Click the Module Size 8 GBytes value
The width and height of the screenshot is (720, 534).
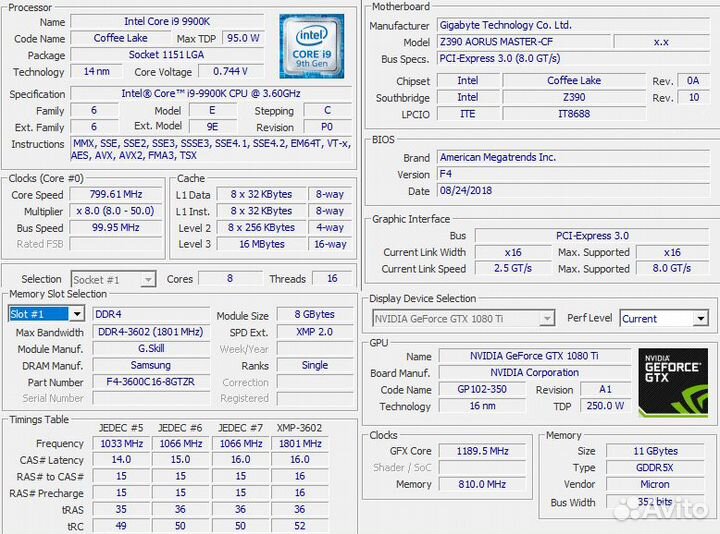315,314
